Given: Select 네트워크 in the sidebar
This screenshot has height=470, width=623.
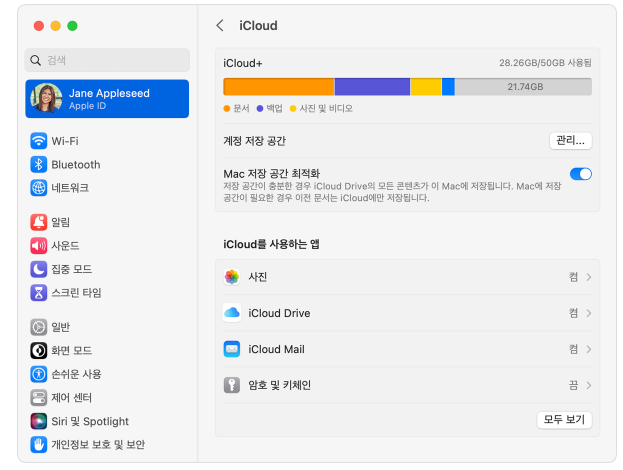Looking at the screenshot, I should coord(107,188).
